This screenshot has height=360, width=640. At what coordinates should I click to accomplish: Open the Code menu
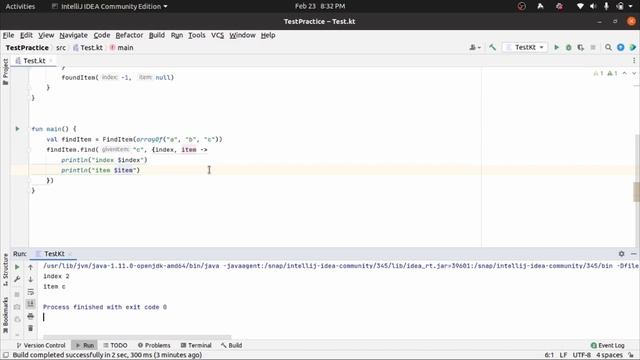click(x=102, y=35)
